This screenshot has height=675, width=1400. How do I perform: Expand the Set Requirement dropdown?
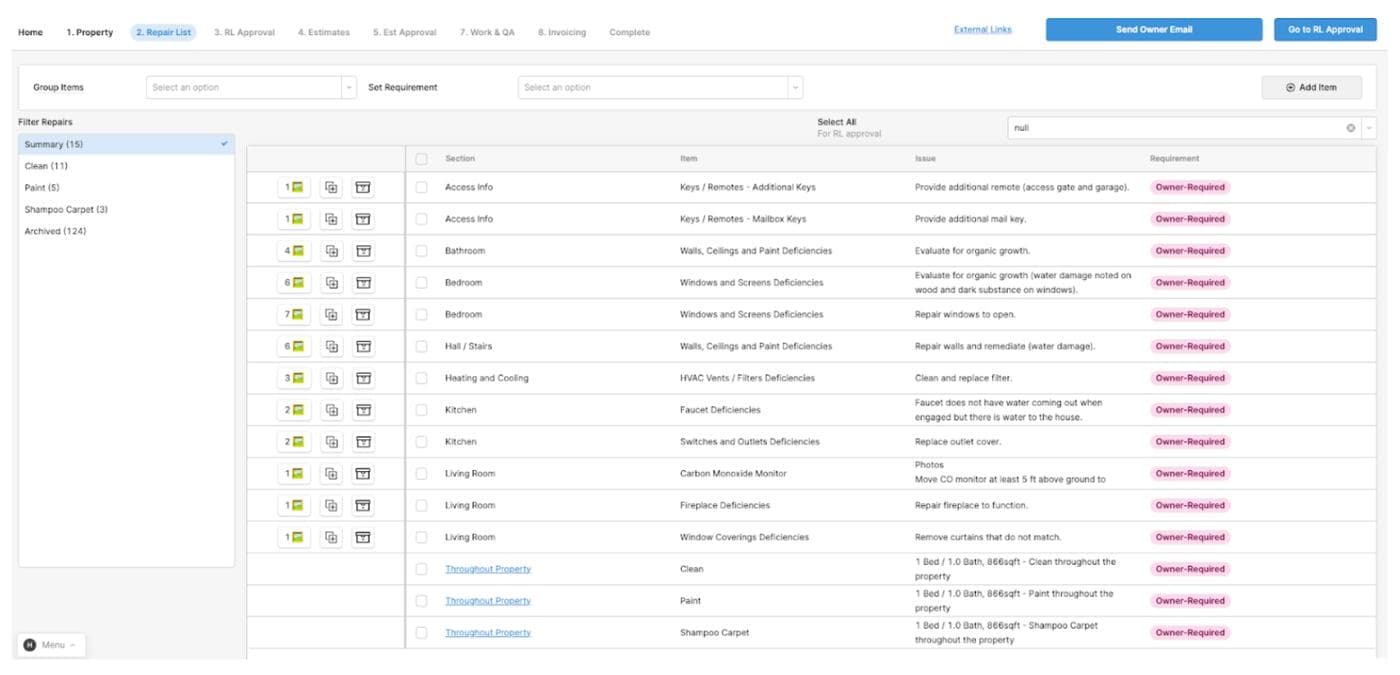pos(660,88)
